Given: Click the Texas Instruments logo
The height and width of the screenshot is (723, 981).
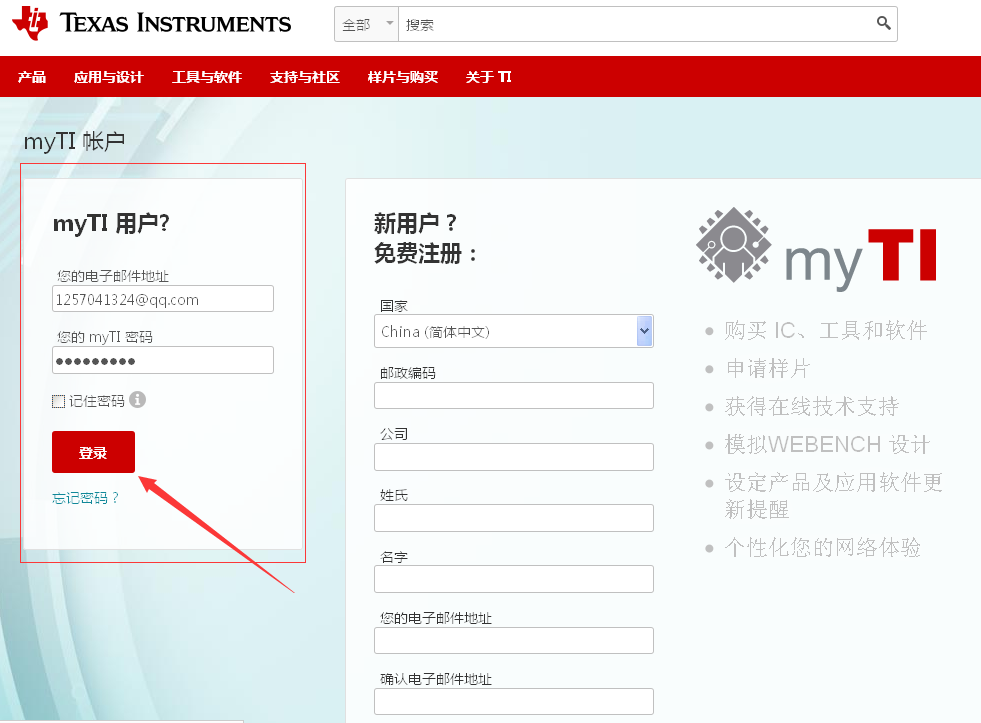Looking at the screenshot, I should click(150, 23).
